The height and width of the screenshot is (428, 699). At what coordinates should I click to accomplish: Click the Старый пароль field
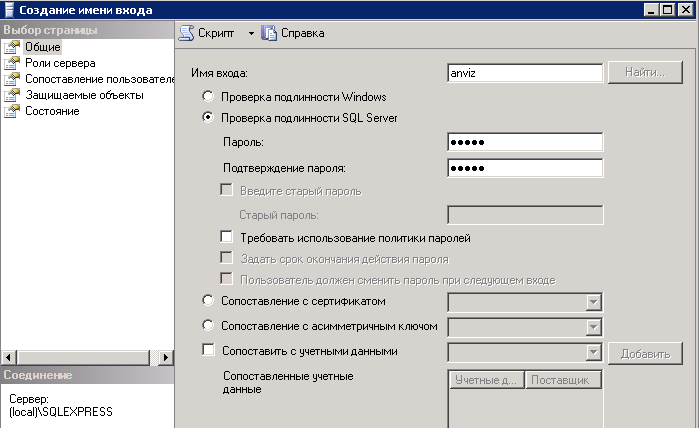(525, 215)
